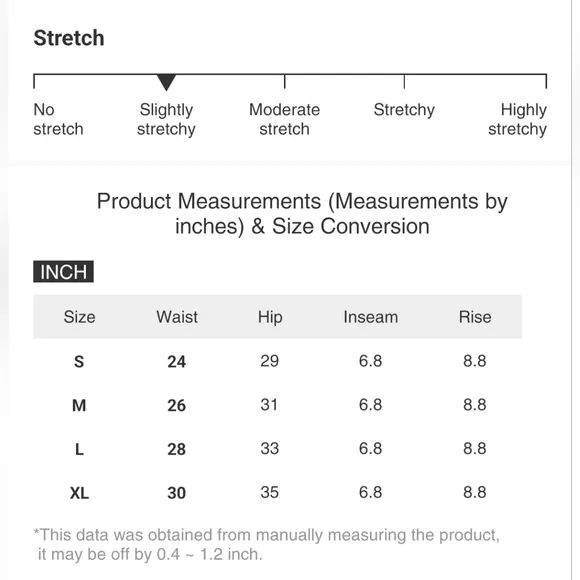Click the Hip column header
This screenshot has width=580, height=580.
(x=270, y=317)
